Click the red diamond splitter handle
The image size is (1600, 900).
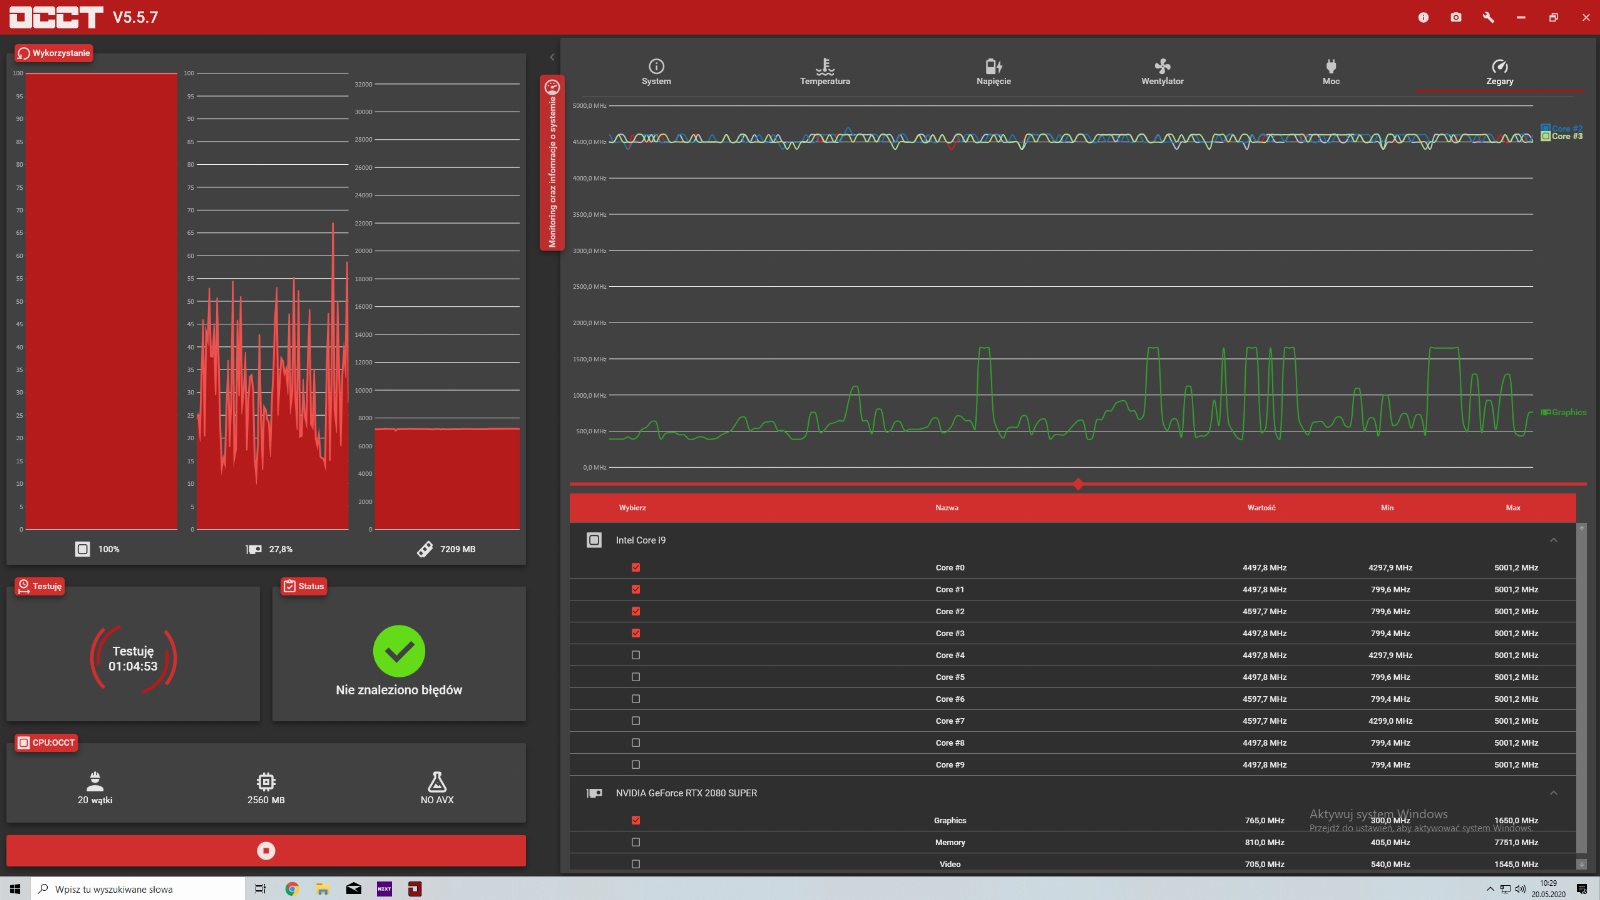tap(1078, 484)
